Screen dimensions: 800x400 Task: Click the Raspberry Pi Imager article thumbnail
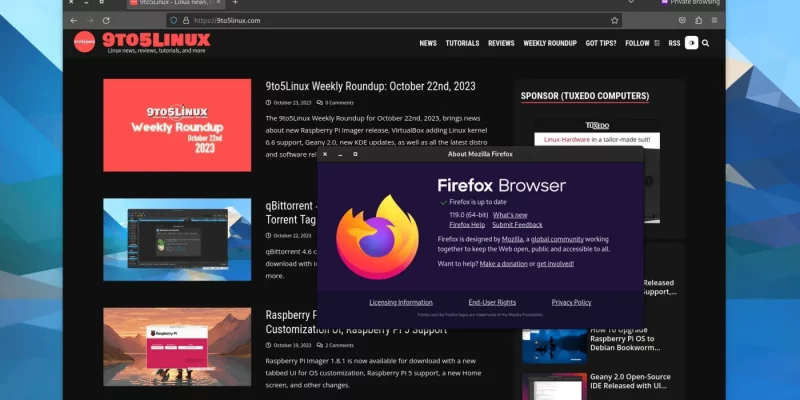(x=177, y=346)
